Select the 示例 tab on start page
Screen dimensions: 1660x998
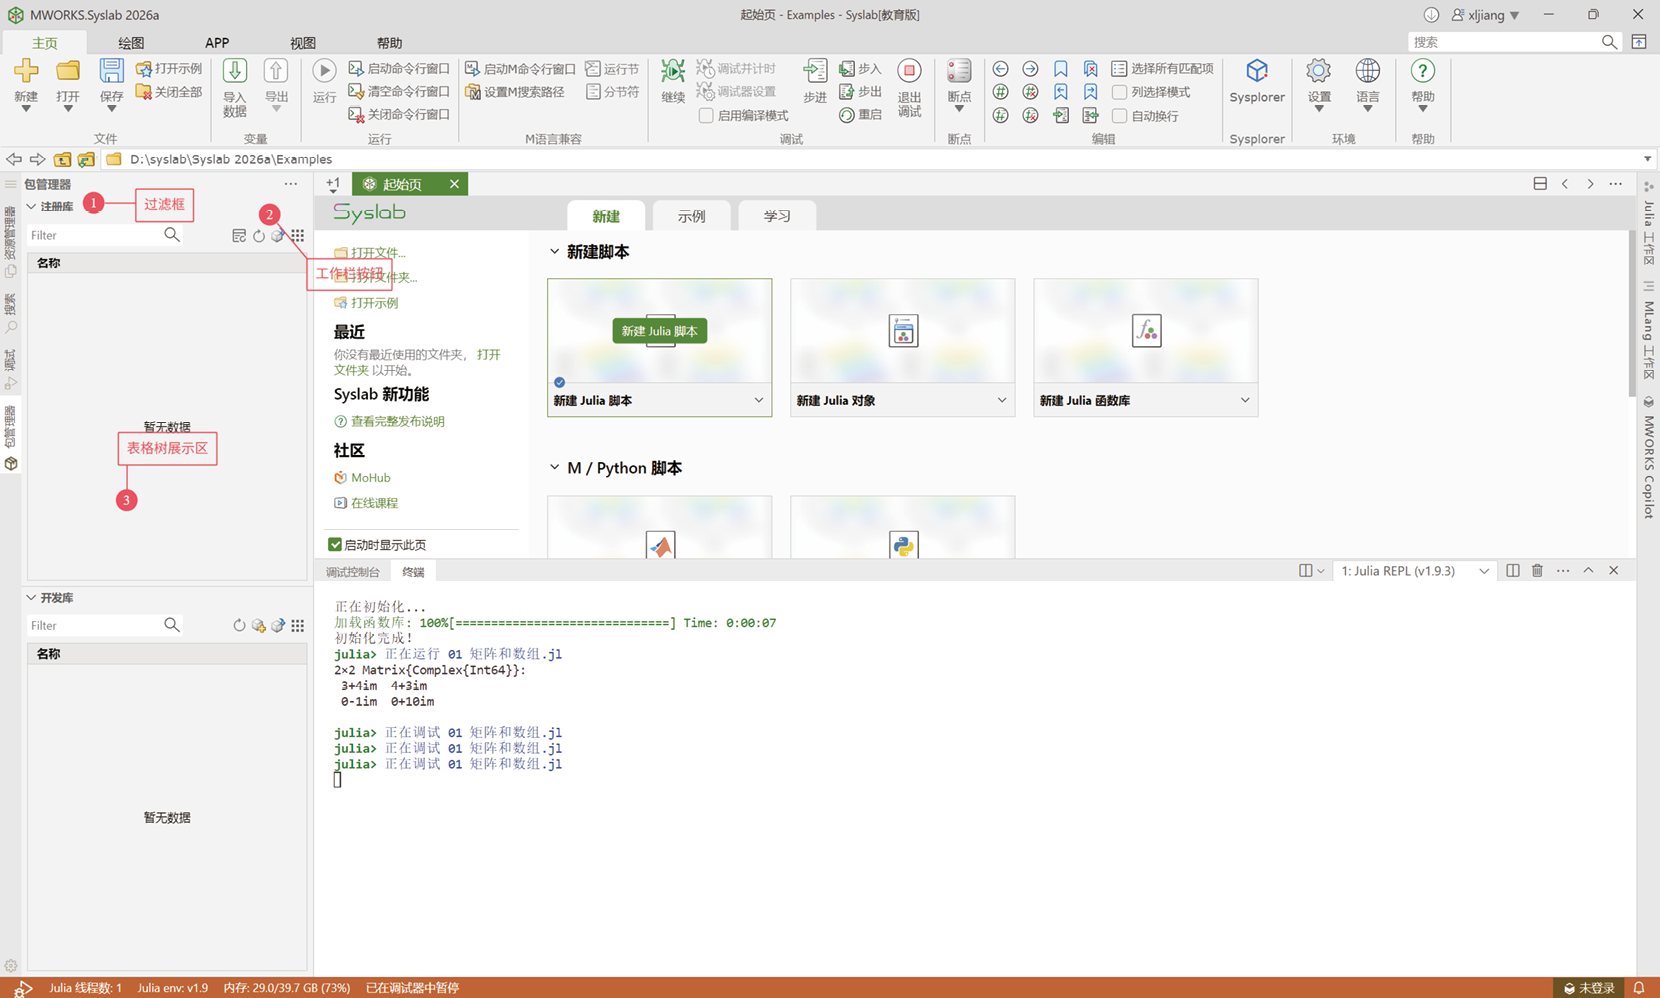point(692,216)
